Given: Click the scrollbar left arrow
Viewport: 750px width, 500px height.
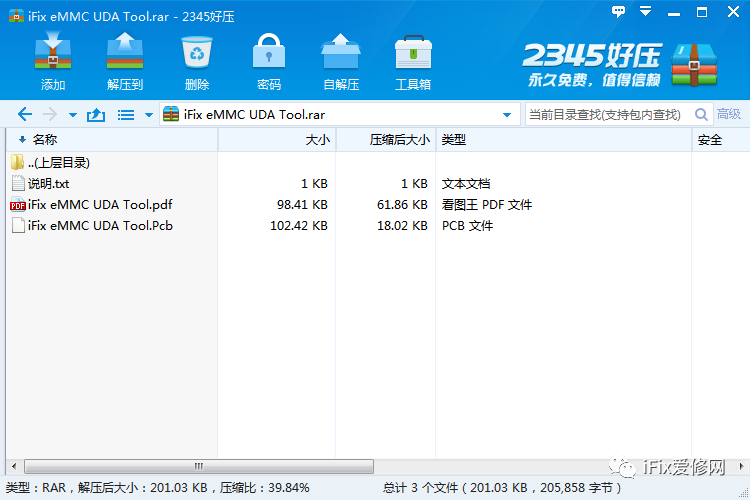Looking at the screenshot, I should tap(14, 466).
